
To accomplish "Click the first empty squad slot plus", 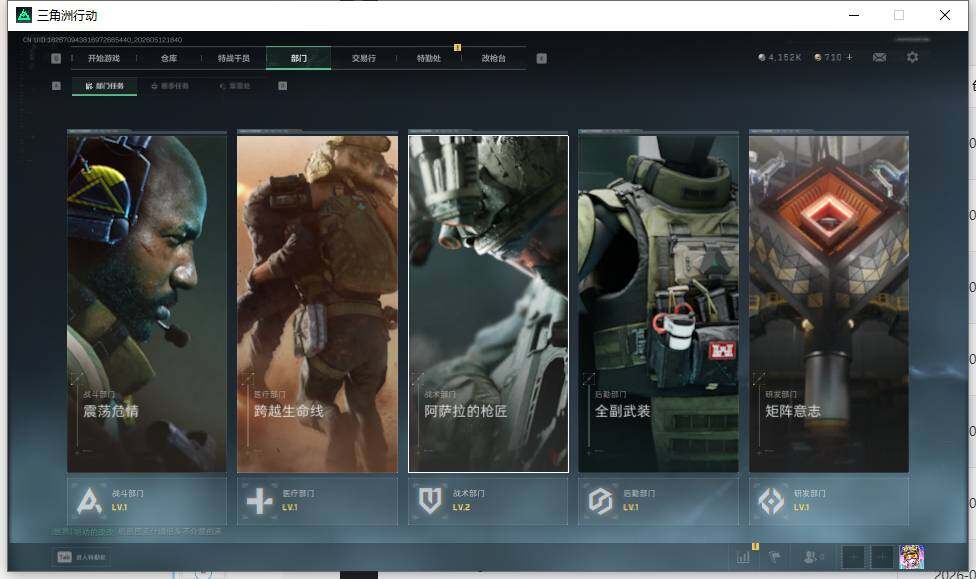I will tap(853, 557).
